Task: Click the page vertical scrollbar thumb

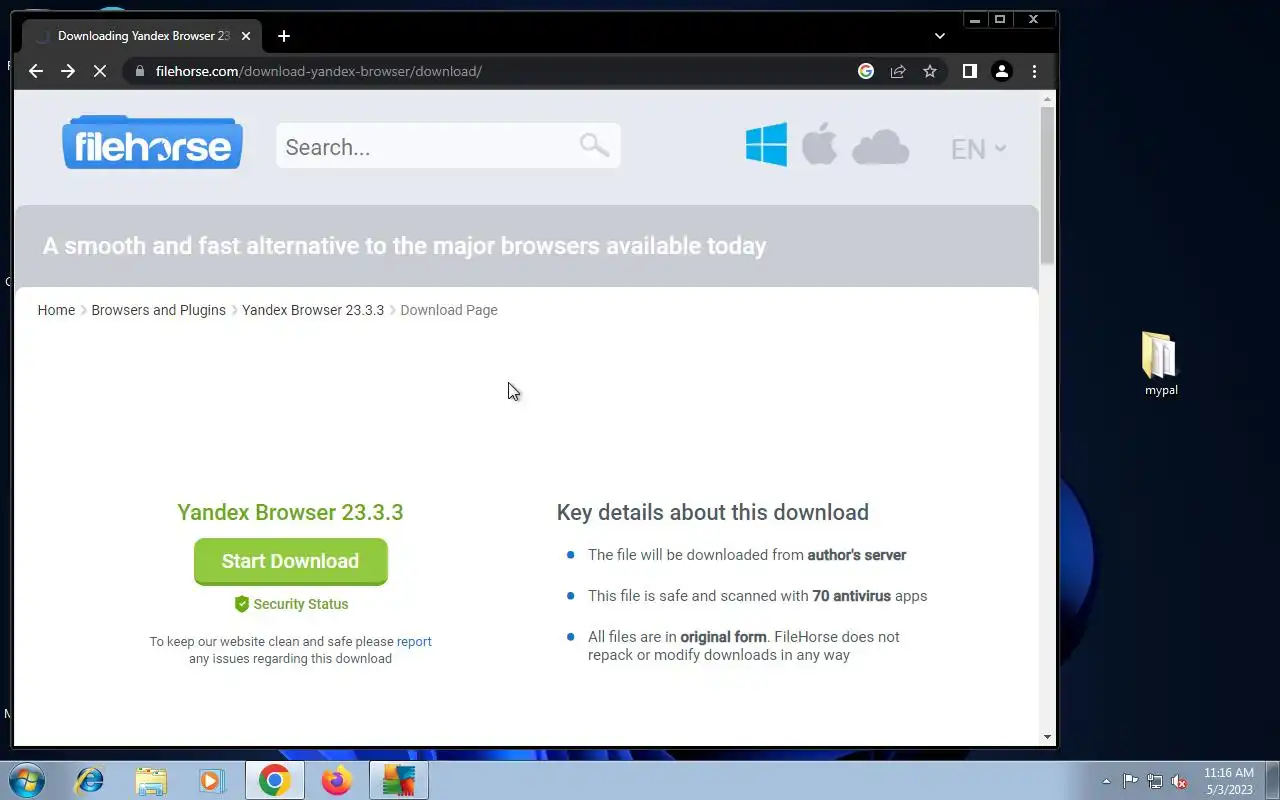Action: tap(1047, 185)
